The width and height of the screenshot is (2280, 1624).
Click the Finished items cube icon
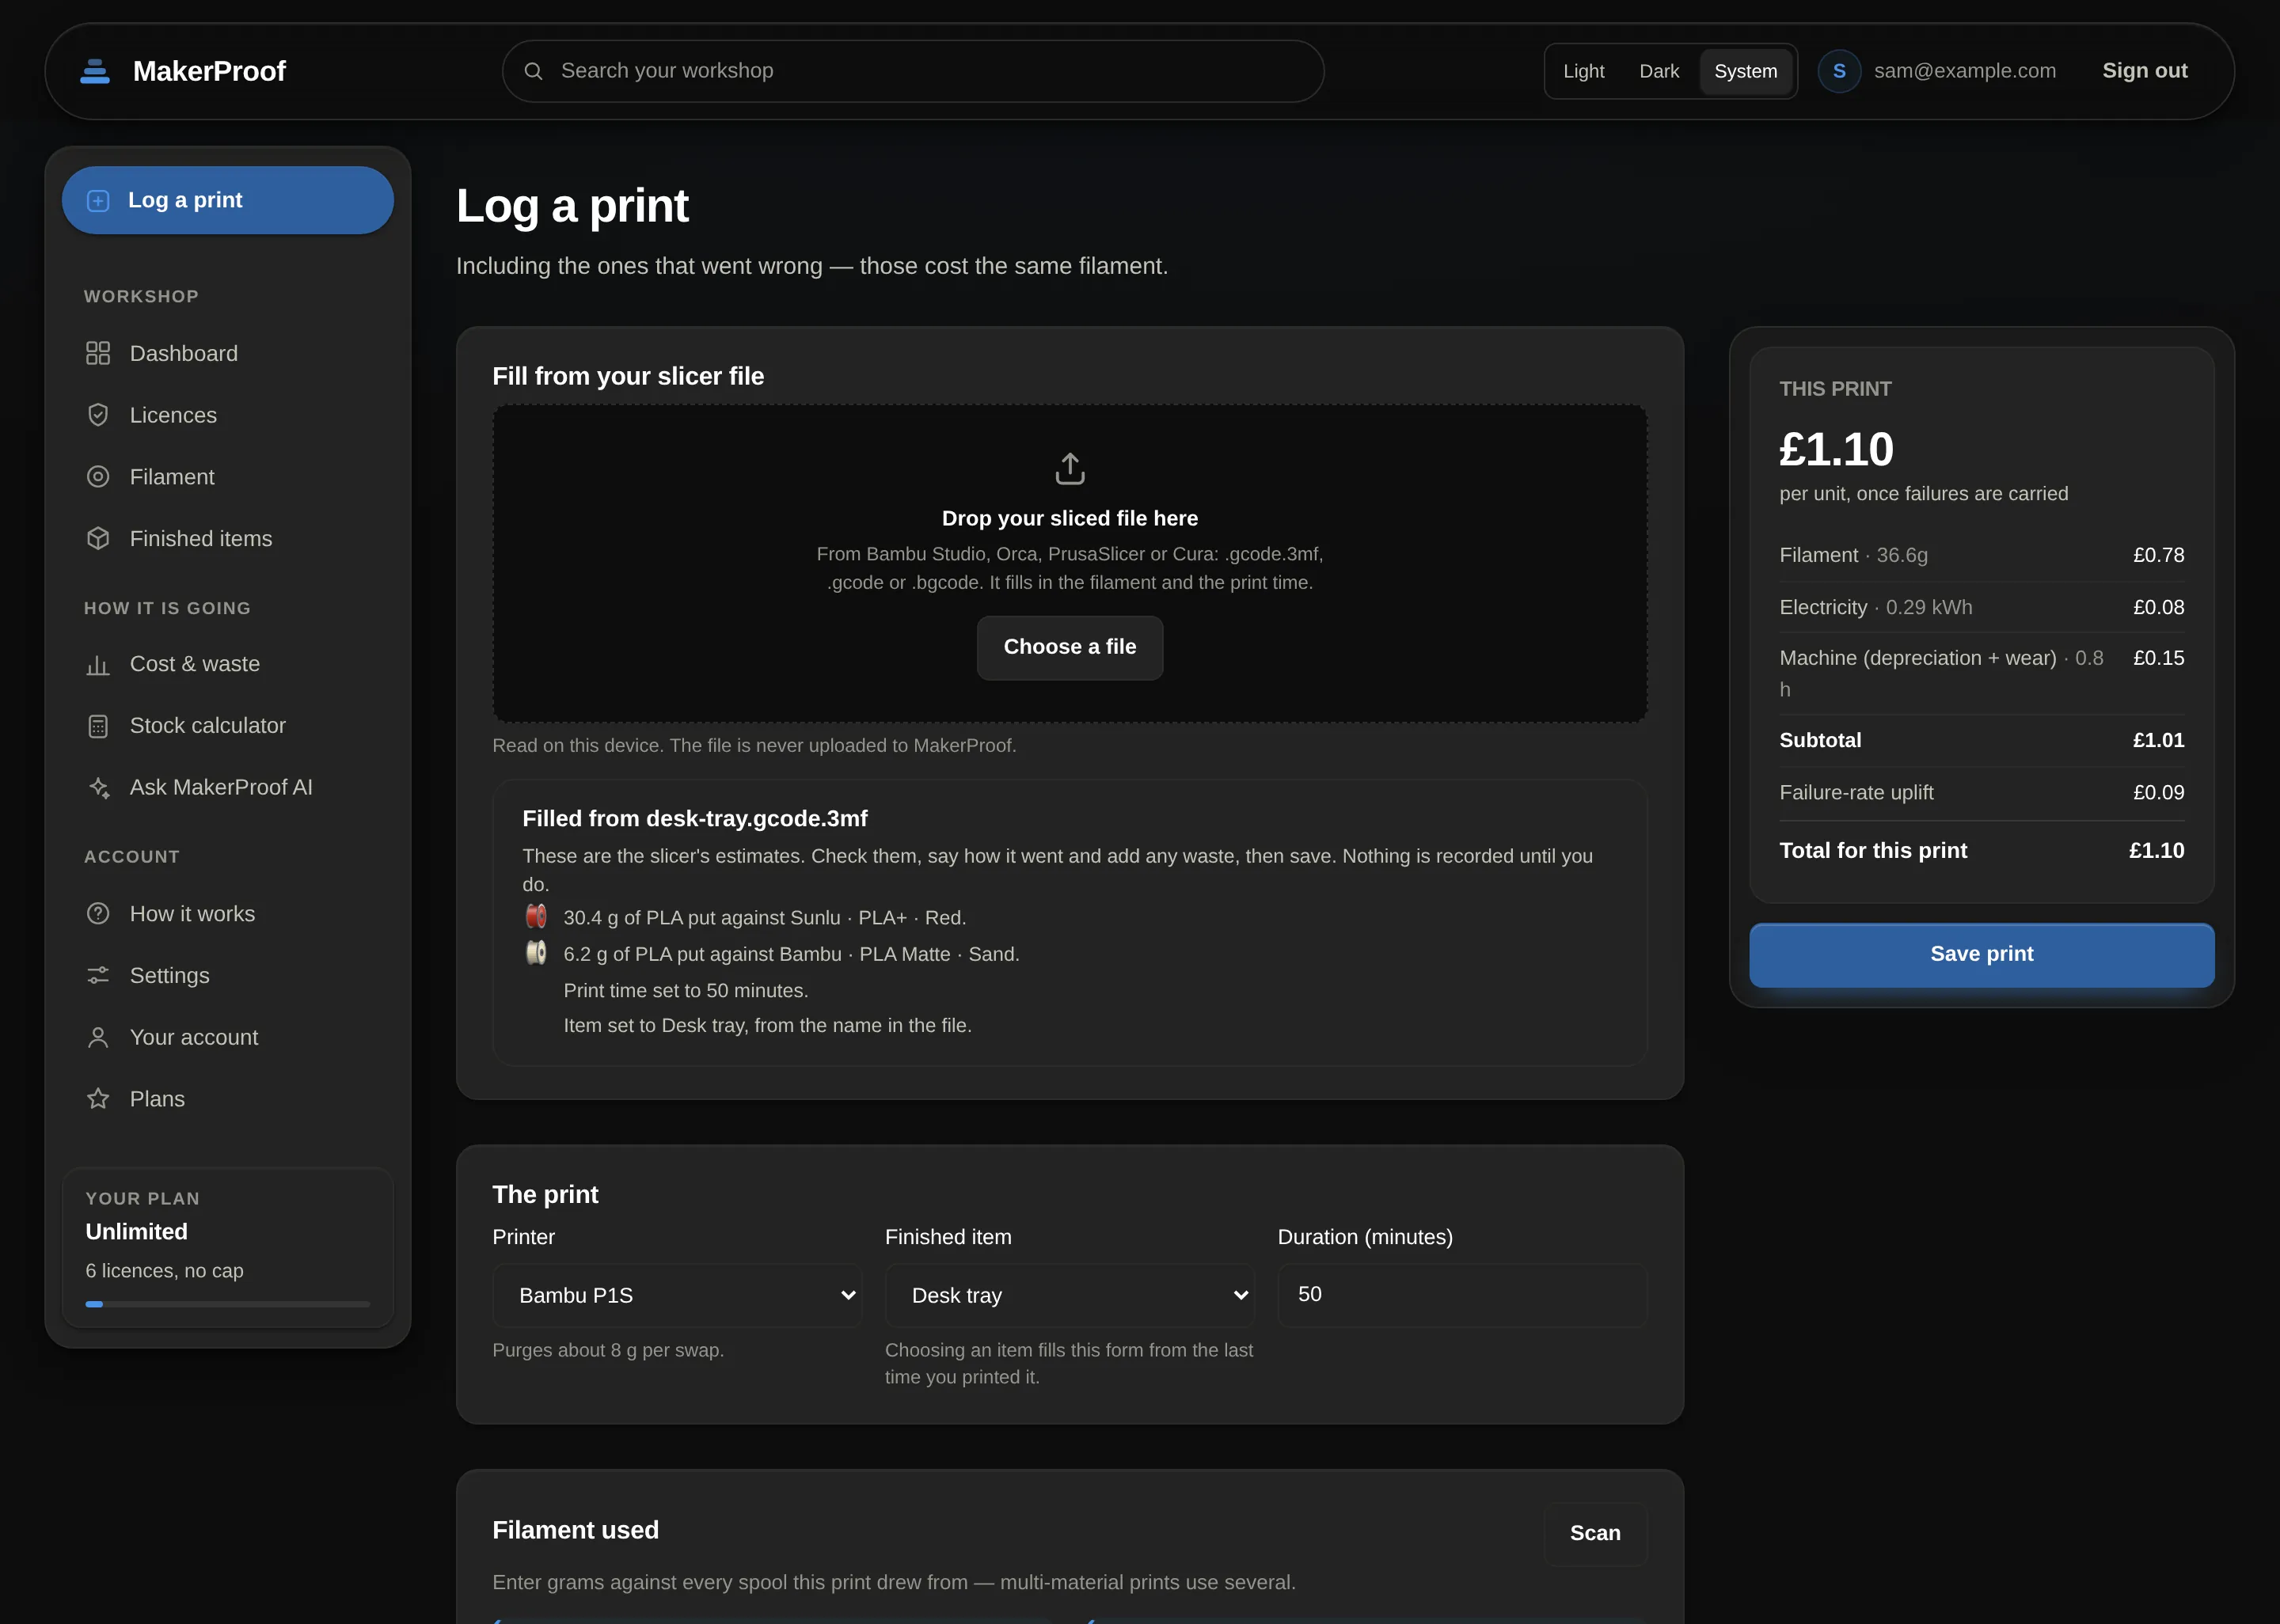tap(98, 538)
